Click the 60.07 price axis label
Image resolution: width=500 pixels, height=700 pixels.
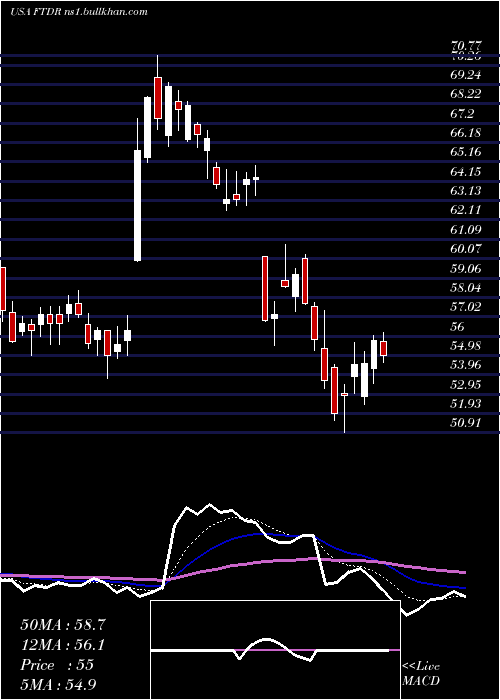point(466,249)
